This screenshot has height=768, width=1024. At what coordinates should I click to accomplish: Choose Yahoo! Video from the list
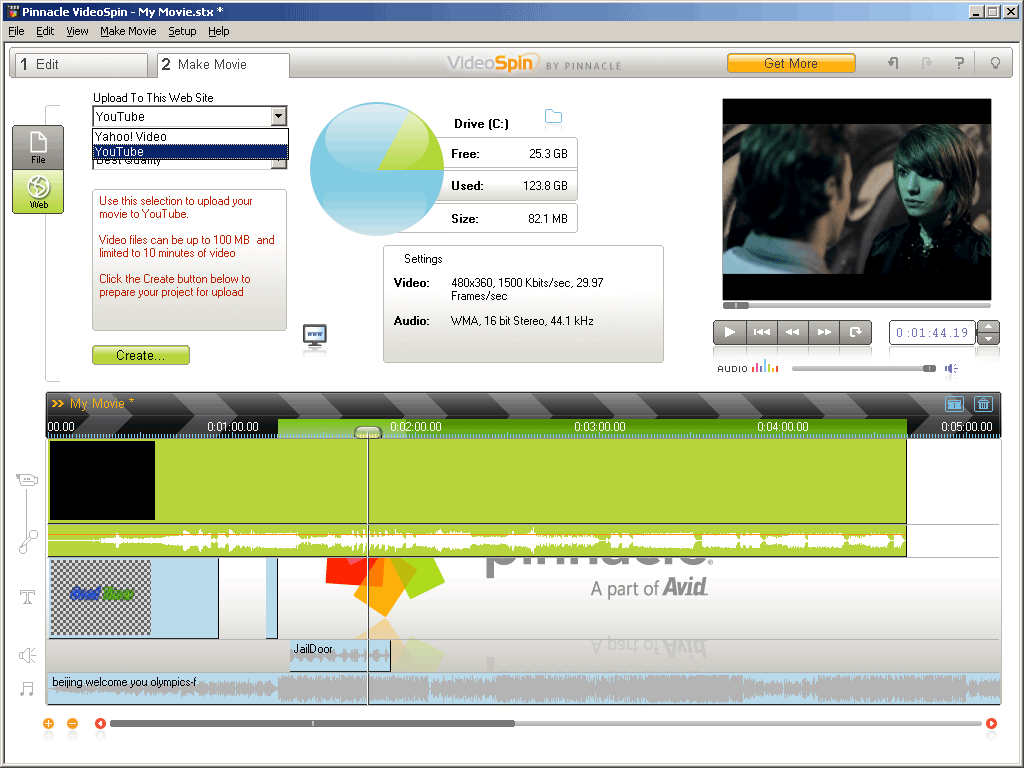[x=190, y=136]
